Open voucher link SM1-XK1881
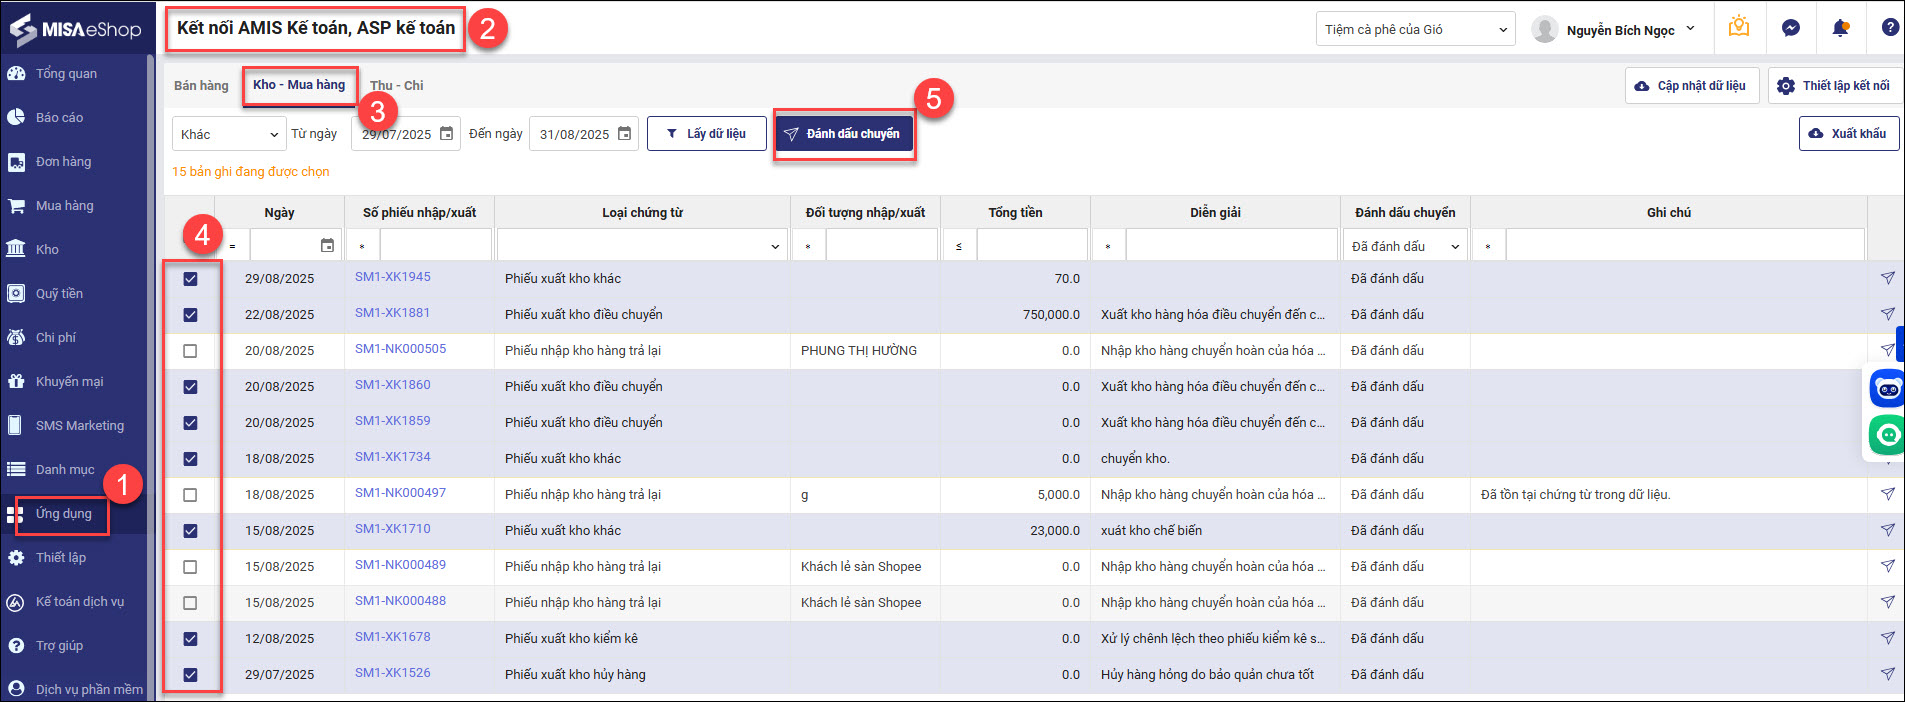The height and width of the screenshot is (702, 1905). point(392,313)
